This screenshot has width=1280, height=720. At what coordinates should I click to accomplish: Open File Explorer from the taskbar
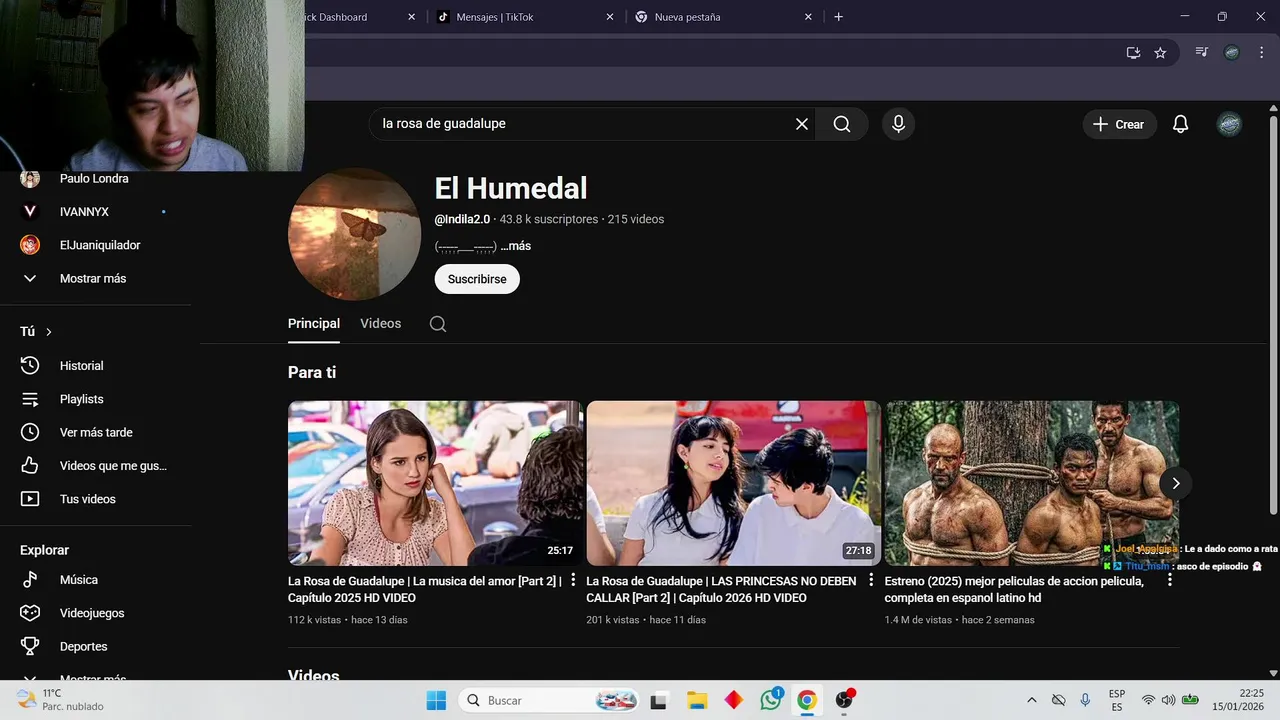point(697,700)
